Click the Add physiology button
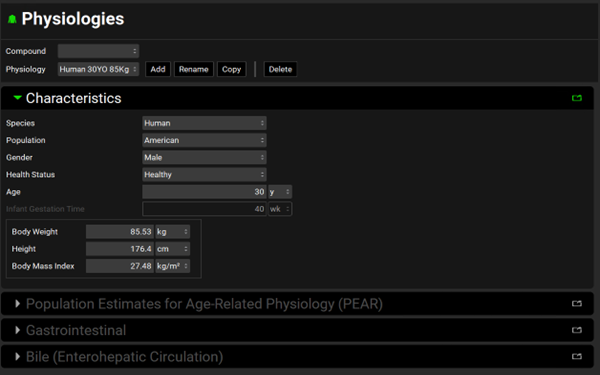600x375 pixels. coord(158,69)
